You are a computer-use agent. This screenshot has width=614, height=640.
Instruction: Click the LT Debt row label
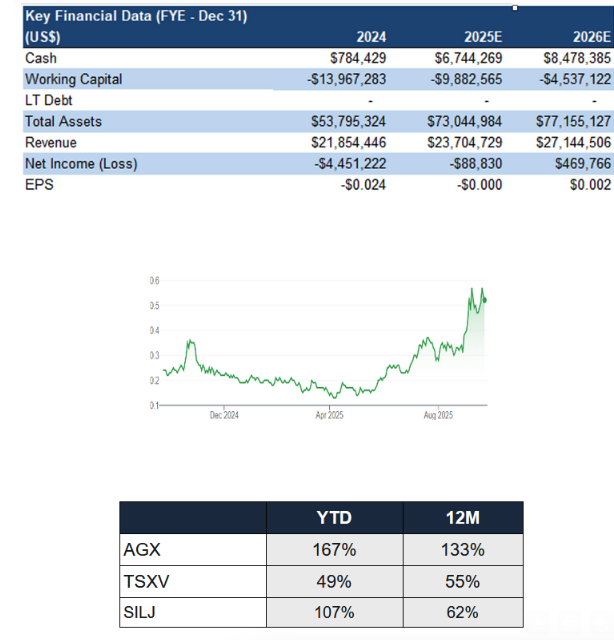tap(49, 100)
